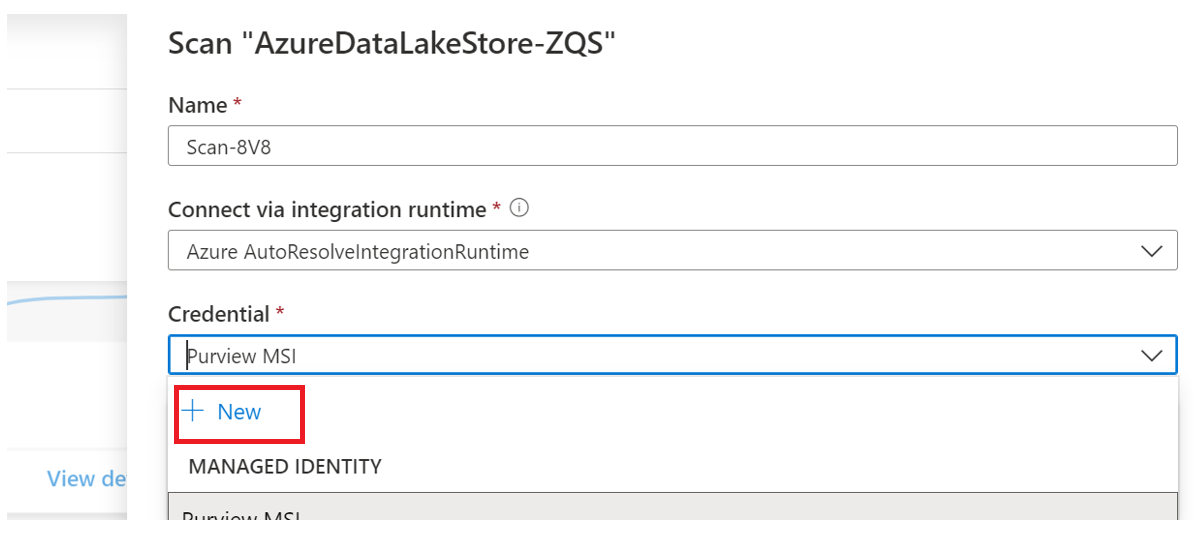The height and width of the screenshot is (540, 1193).
Task: Open the View details link
Action: click(x=86, y=479)
